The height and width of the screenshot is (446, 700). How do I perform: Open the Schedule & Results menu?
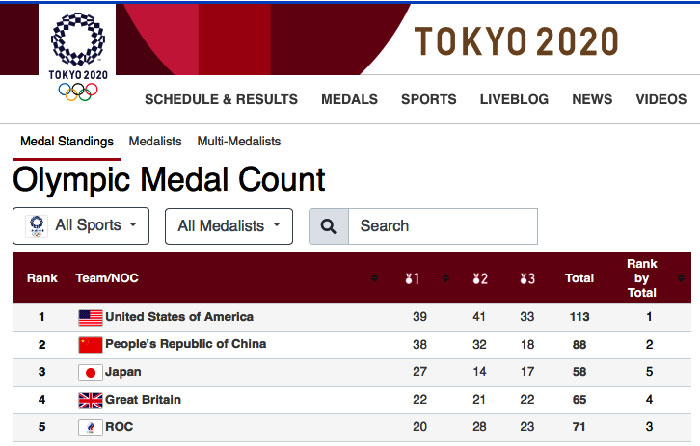pos(221,99)
